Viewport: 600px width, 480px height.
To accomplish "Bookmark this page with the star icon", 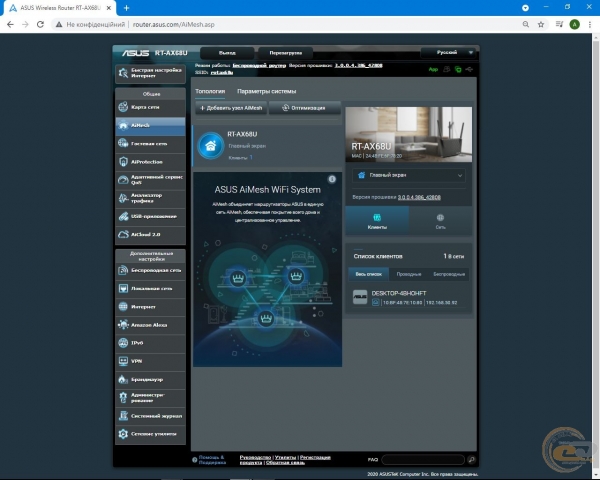I will tap(541, 24).
